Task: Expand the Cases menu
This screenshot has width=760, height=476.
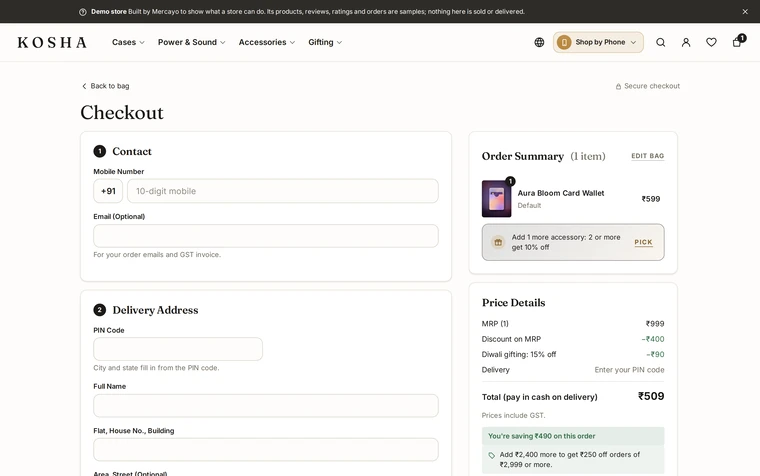Action: (128, 42)
